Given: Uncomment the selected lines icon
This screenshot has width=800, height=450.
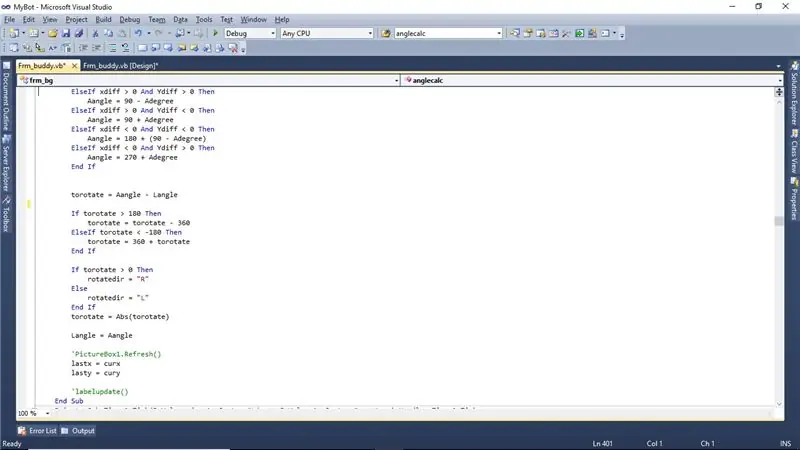Looking at the screenshot, I should (x=125, y=48).
